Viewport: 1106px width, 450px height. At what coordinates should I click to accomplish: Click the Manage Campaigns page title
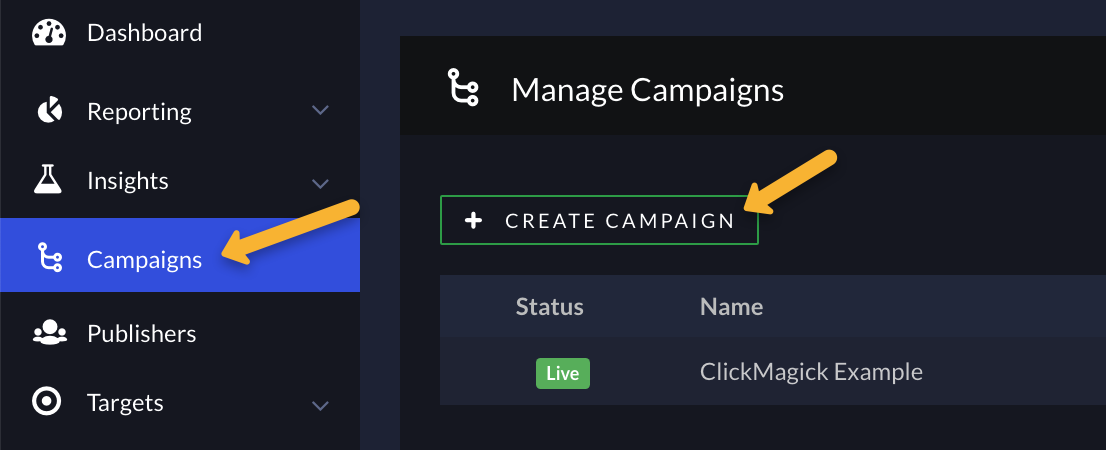648,90
